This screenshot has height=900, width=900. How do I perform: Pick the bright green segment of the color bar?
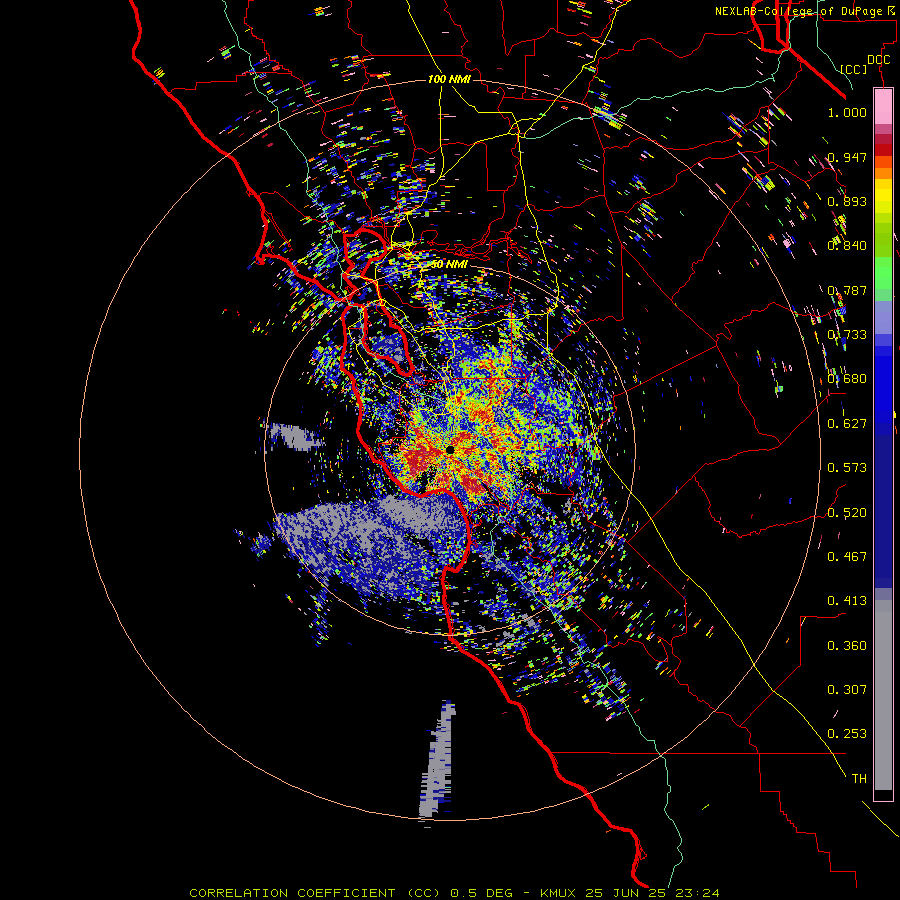[883, 273]
